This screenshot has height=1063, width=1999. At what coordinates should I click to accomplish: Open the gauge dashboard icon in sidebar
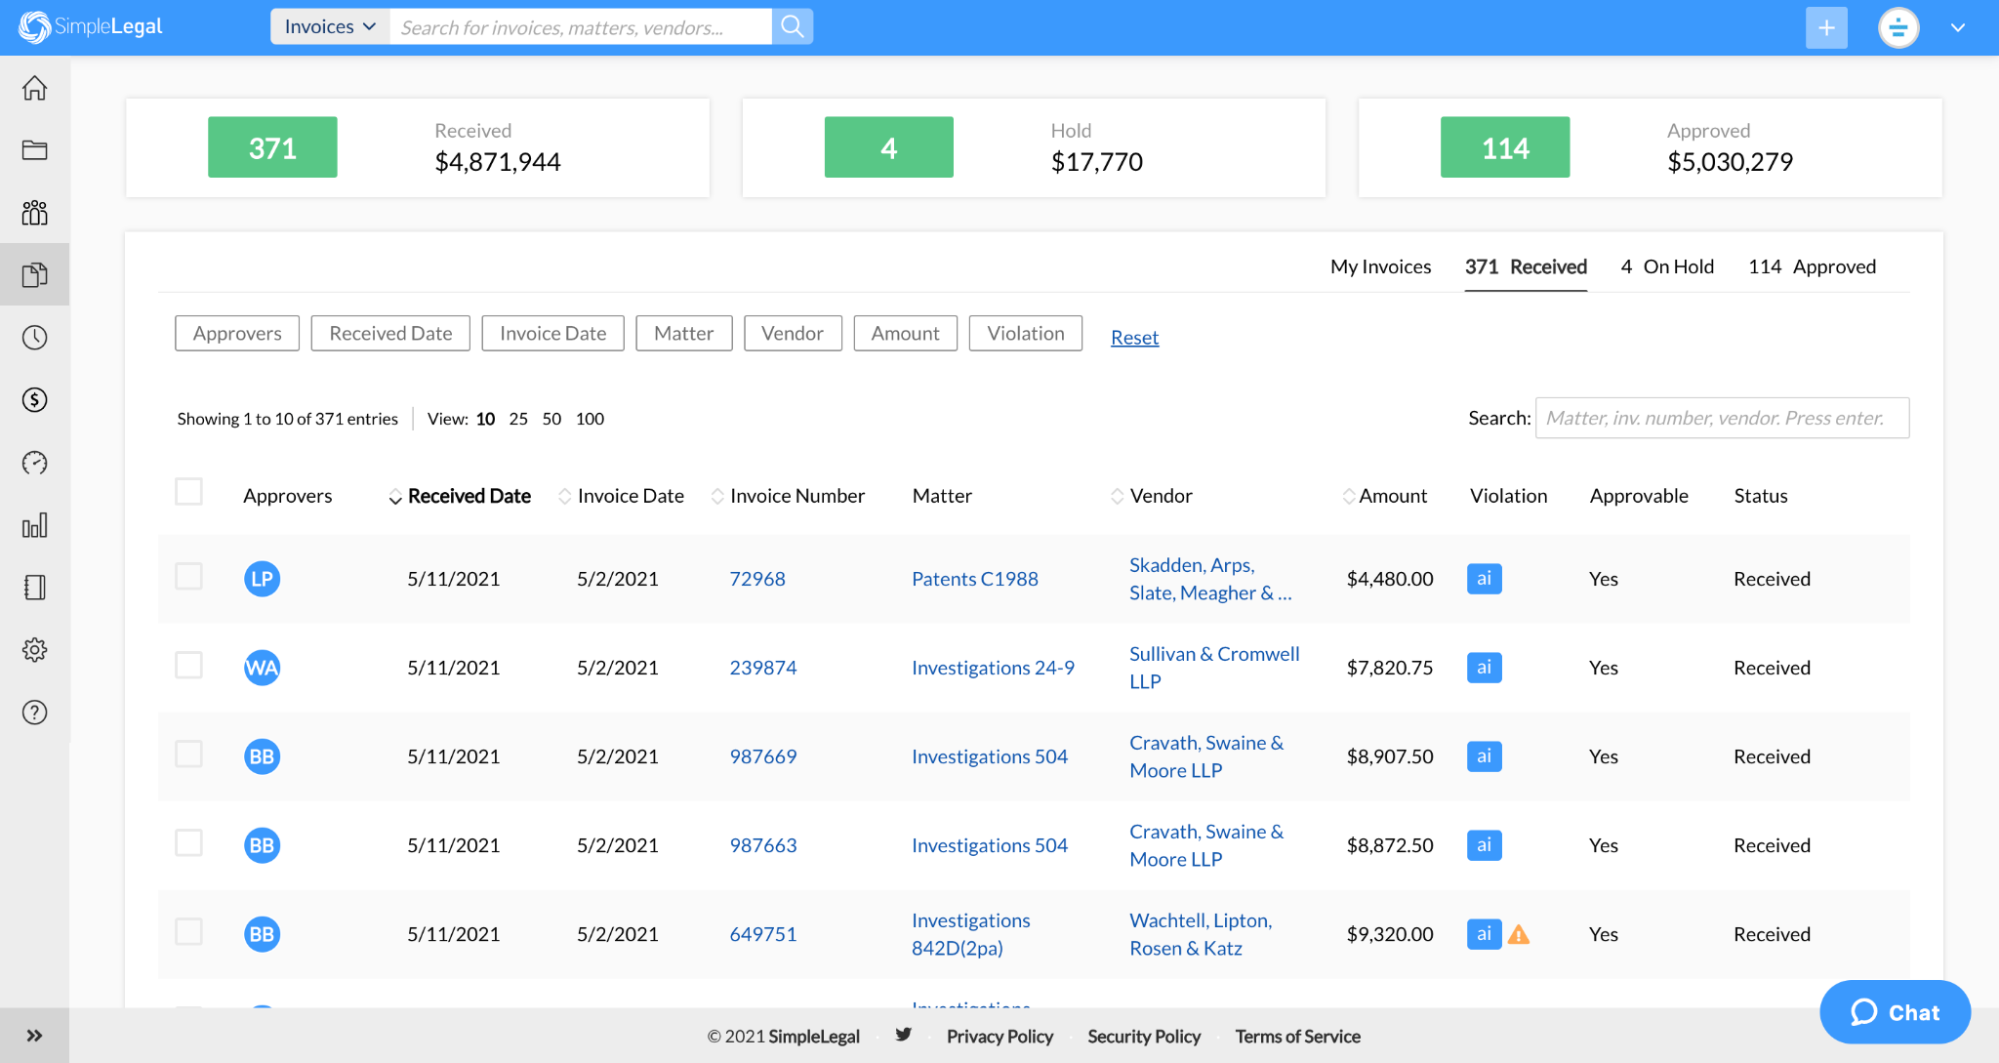35,462
